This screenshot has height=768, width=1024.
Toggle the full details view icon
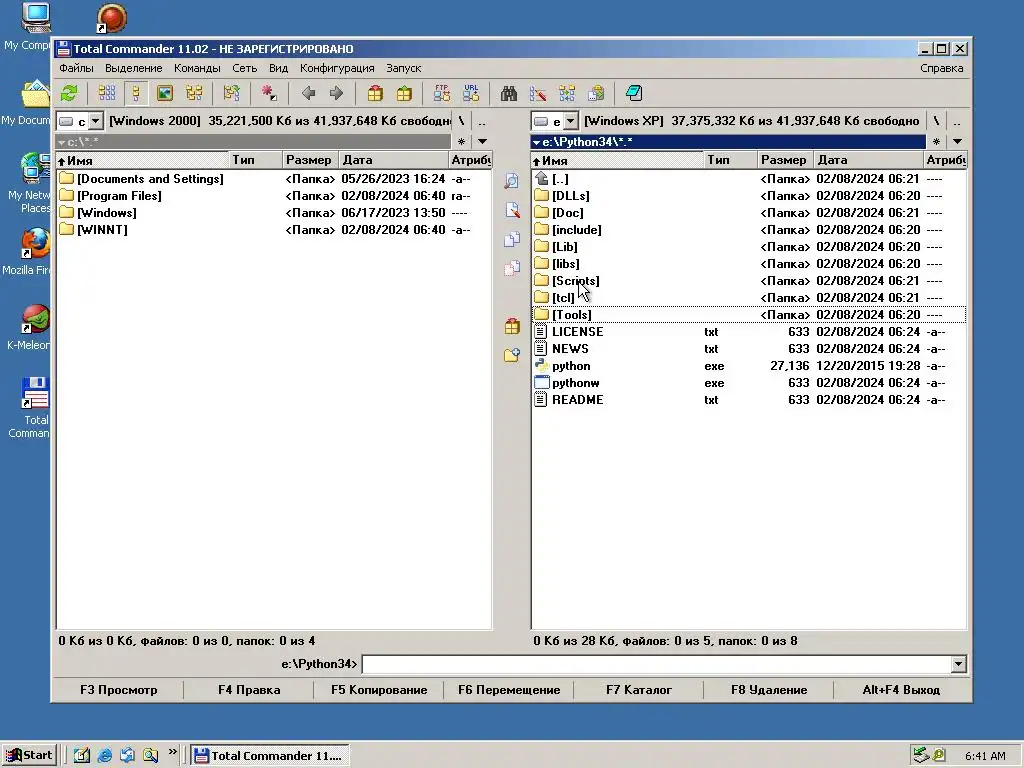[136, 93]
